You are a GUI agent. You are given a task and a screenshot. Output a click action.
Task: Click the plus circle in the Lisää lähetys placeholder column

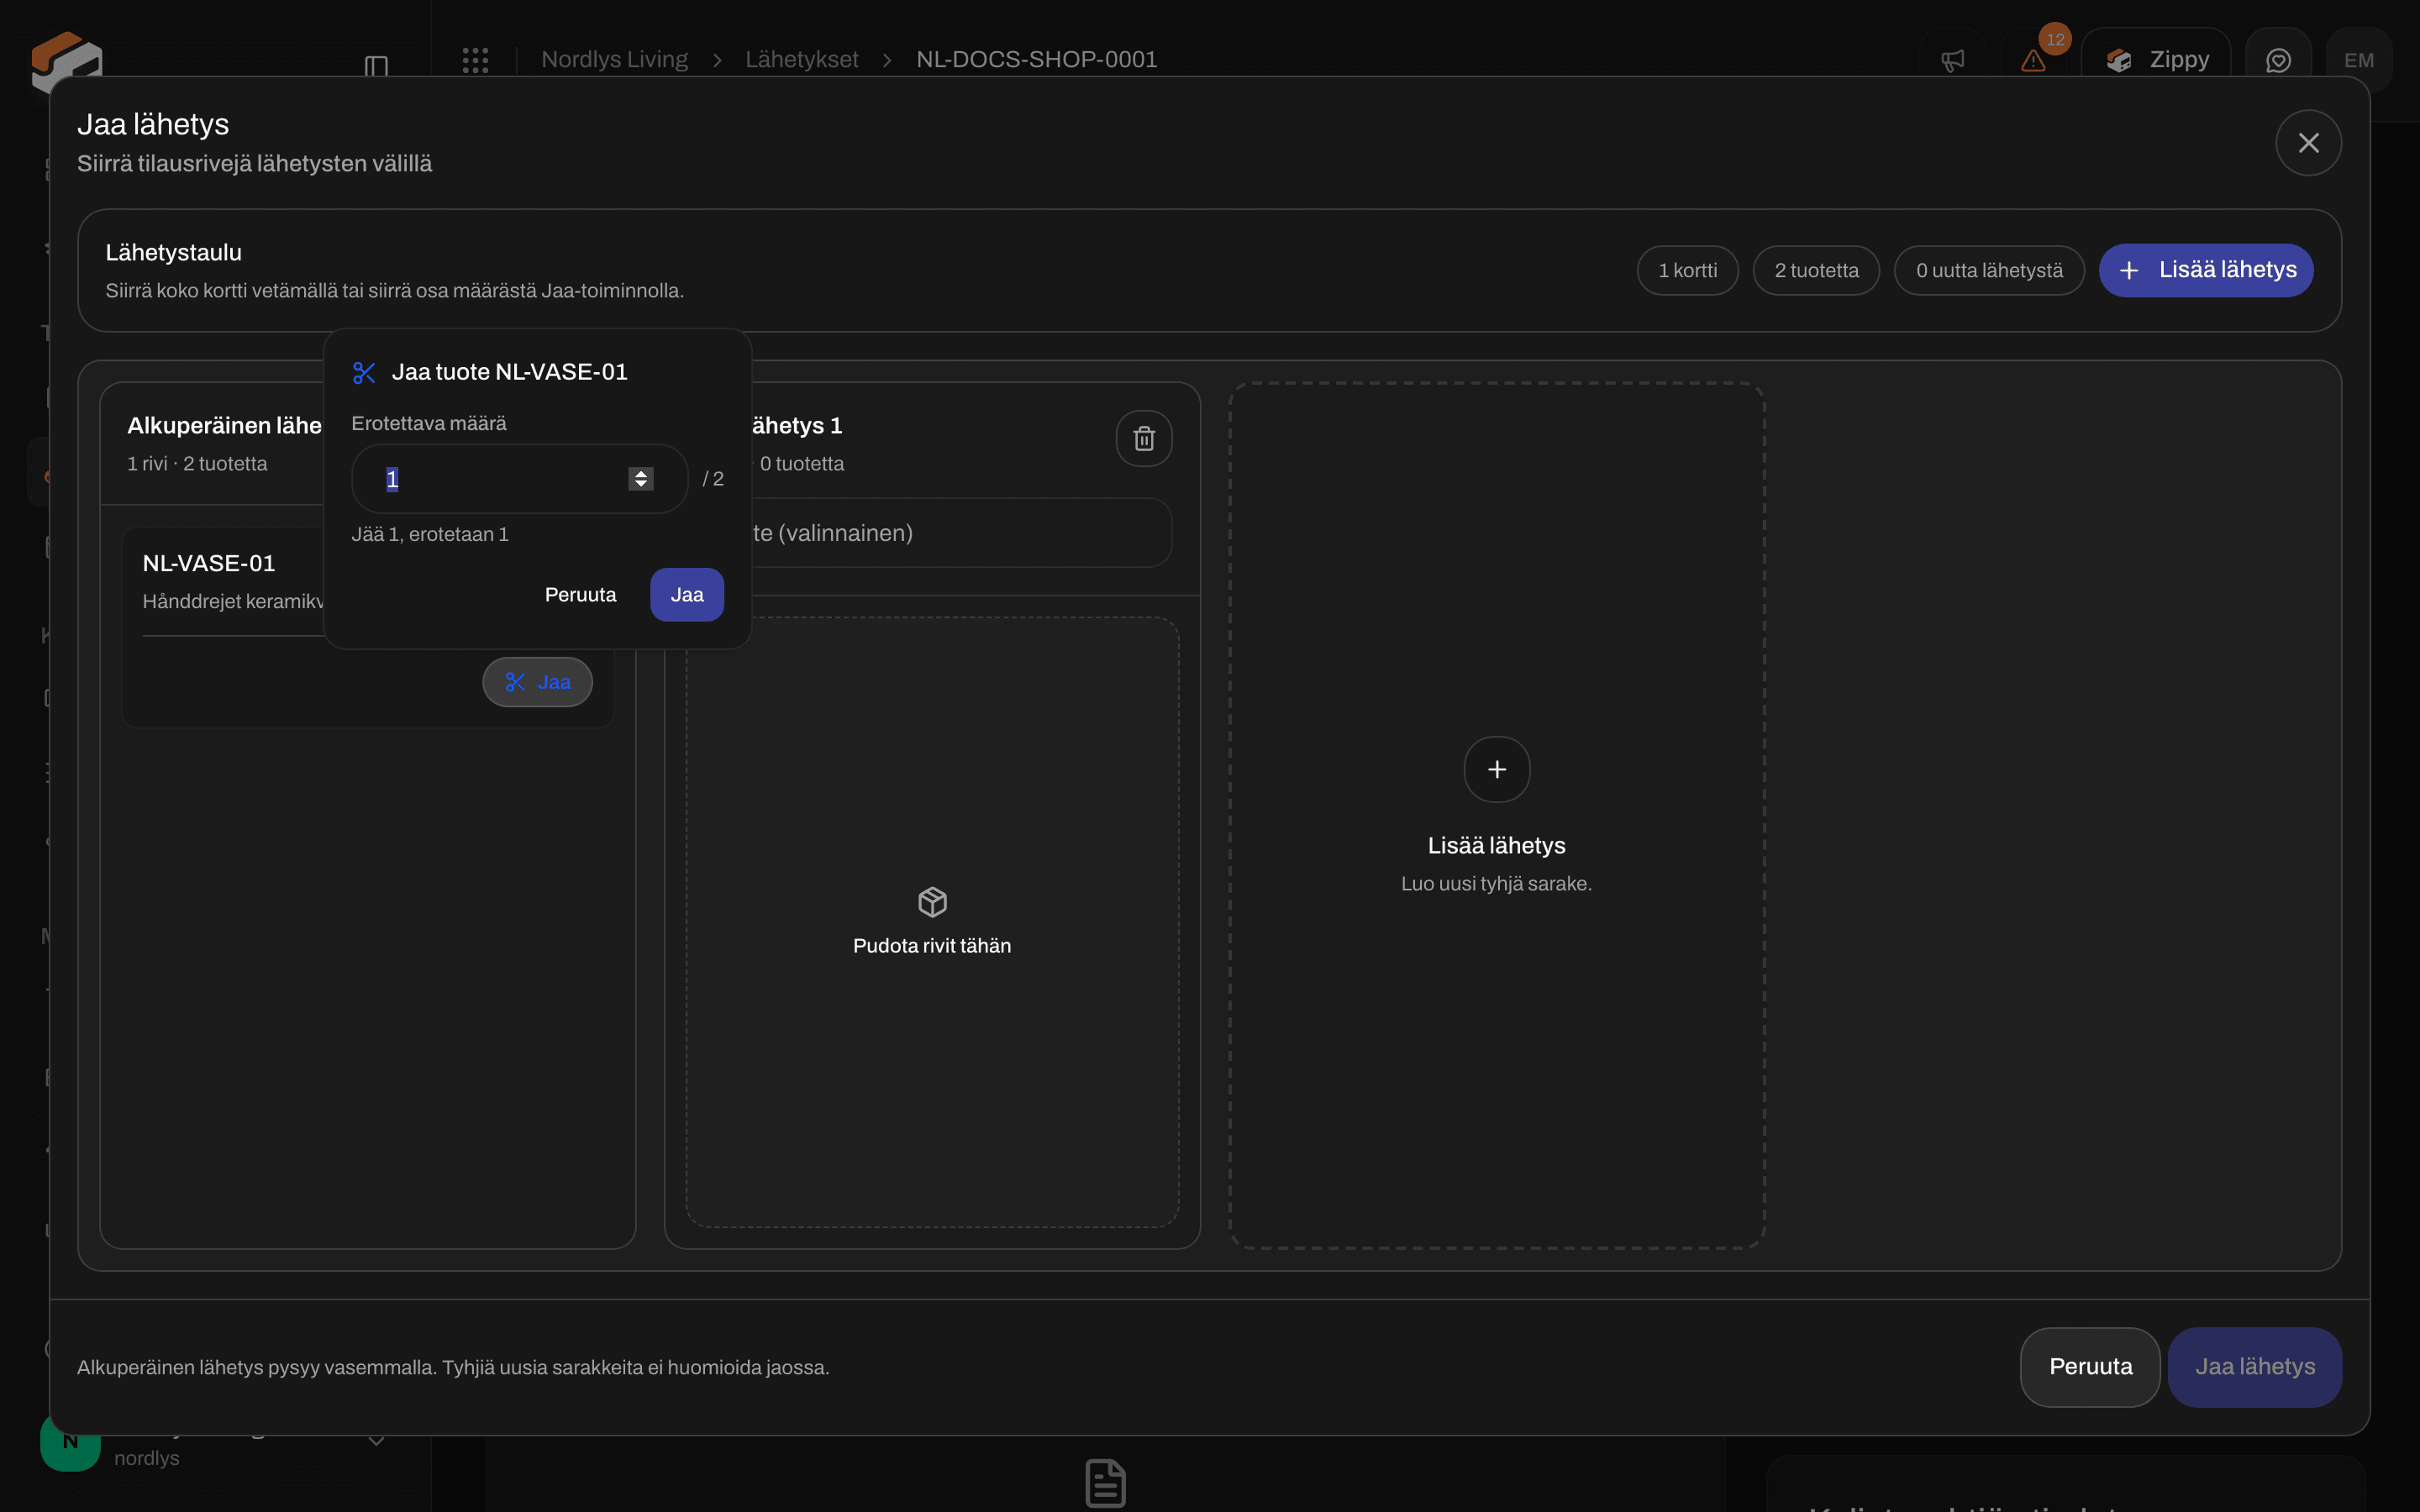[x=1496, y=769]
